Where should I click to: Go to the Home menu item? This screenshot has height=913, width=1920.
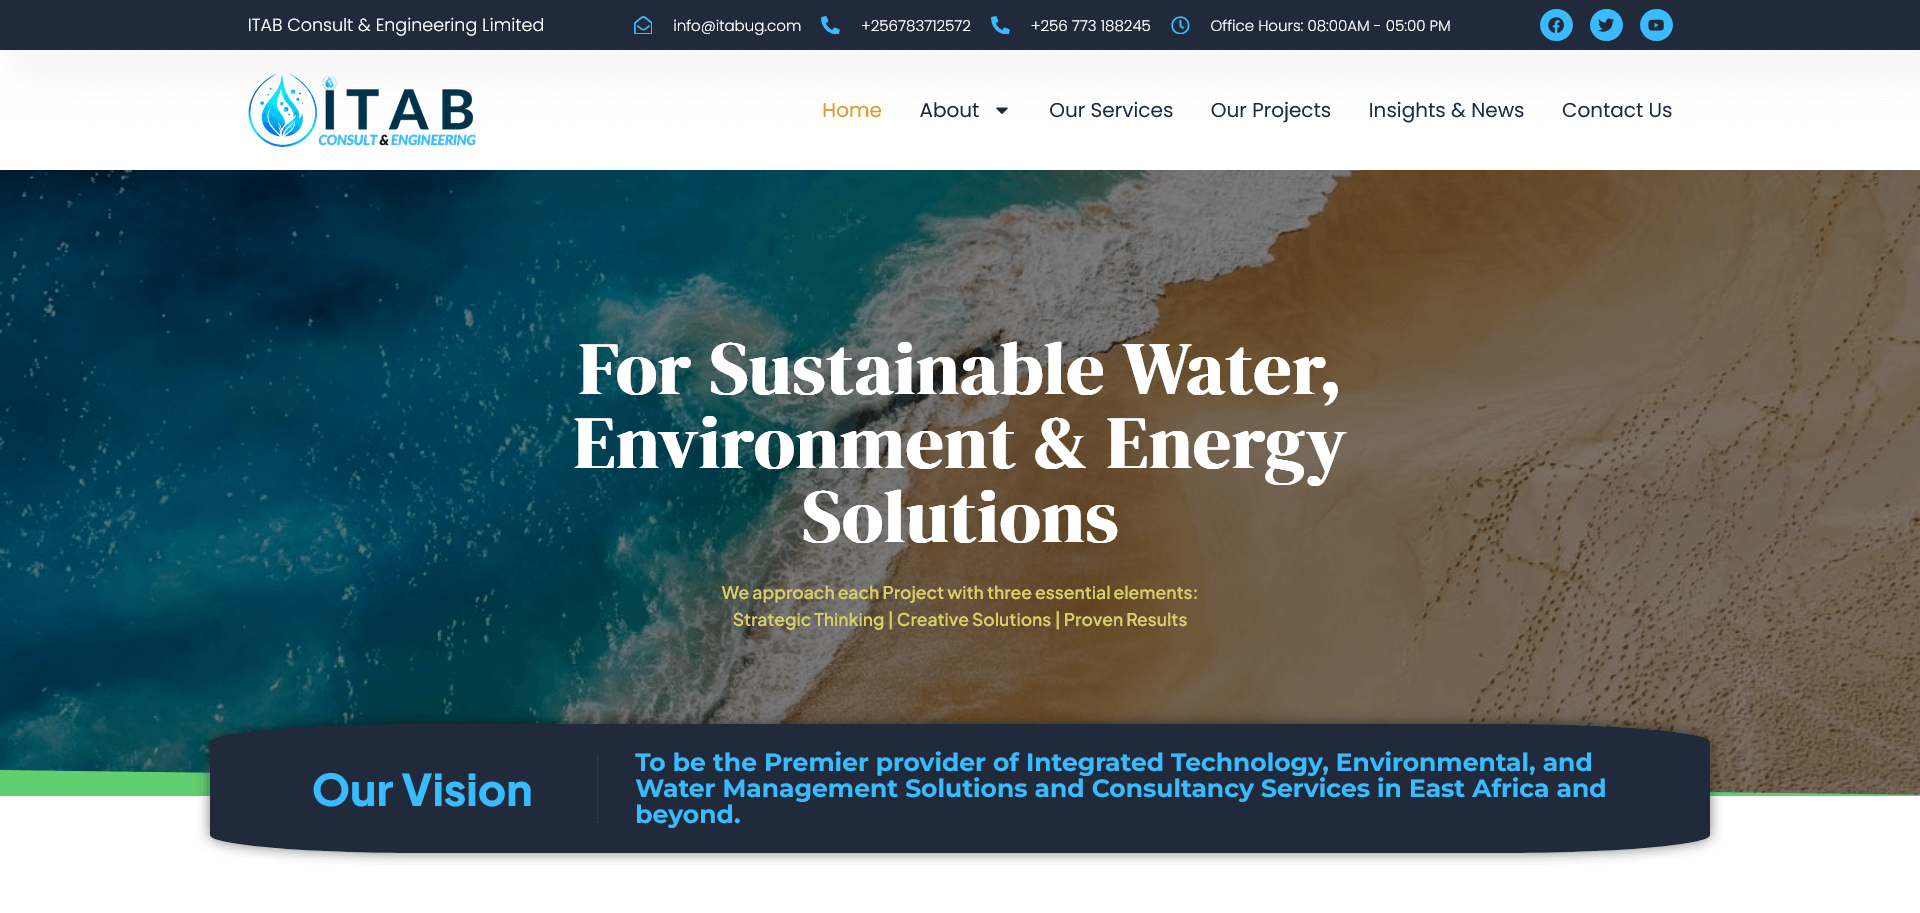pos(851,110)
